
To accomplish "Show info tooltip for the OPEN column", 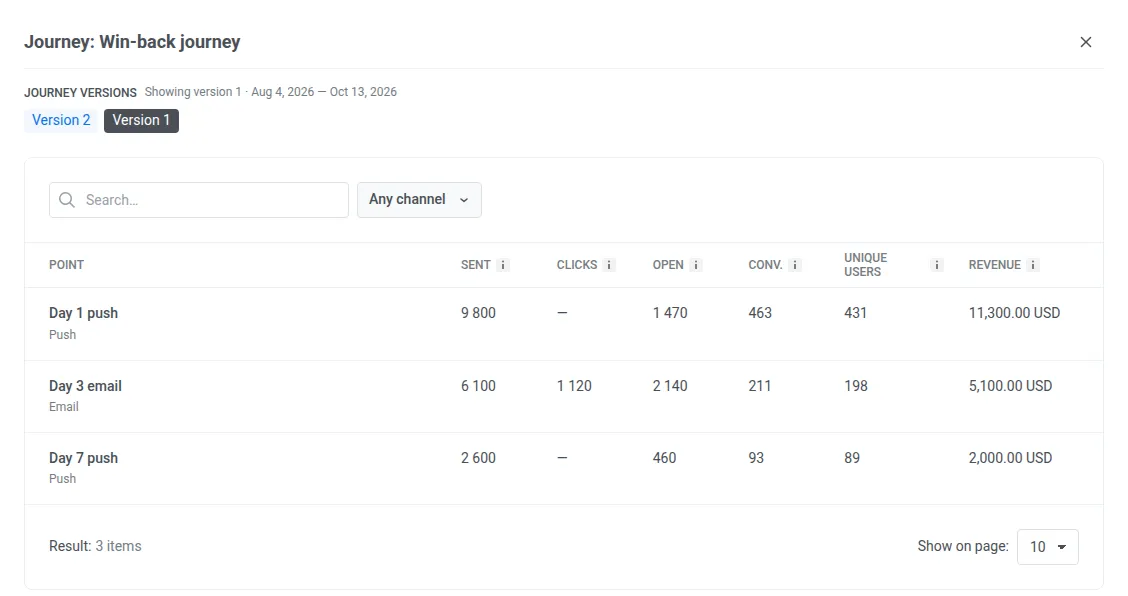I will click(x=696, y=265).
